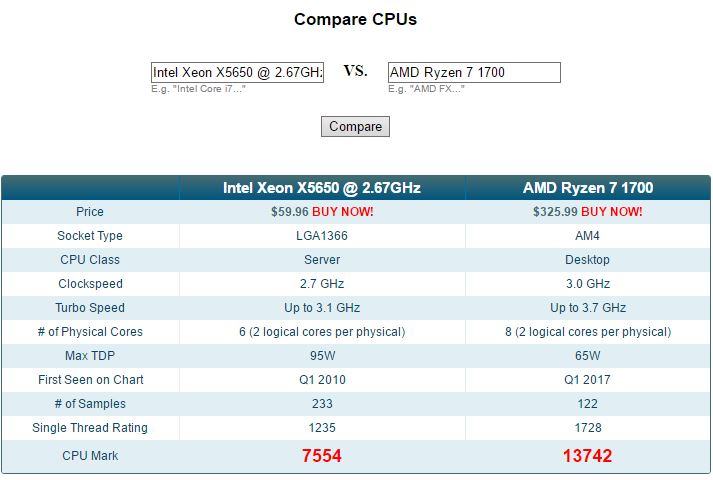Viewport: 713px width, 480px height.
Task: Open BUY NOW link for AMD Ryzen
Action: [x=612, y=212]
